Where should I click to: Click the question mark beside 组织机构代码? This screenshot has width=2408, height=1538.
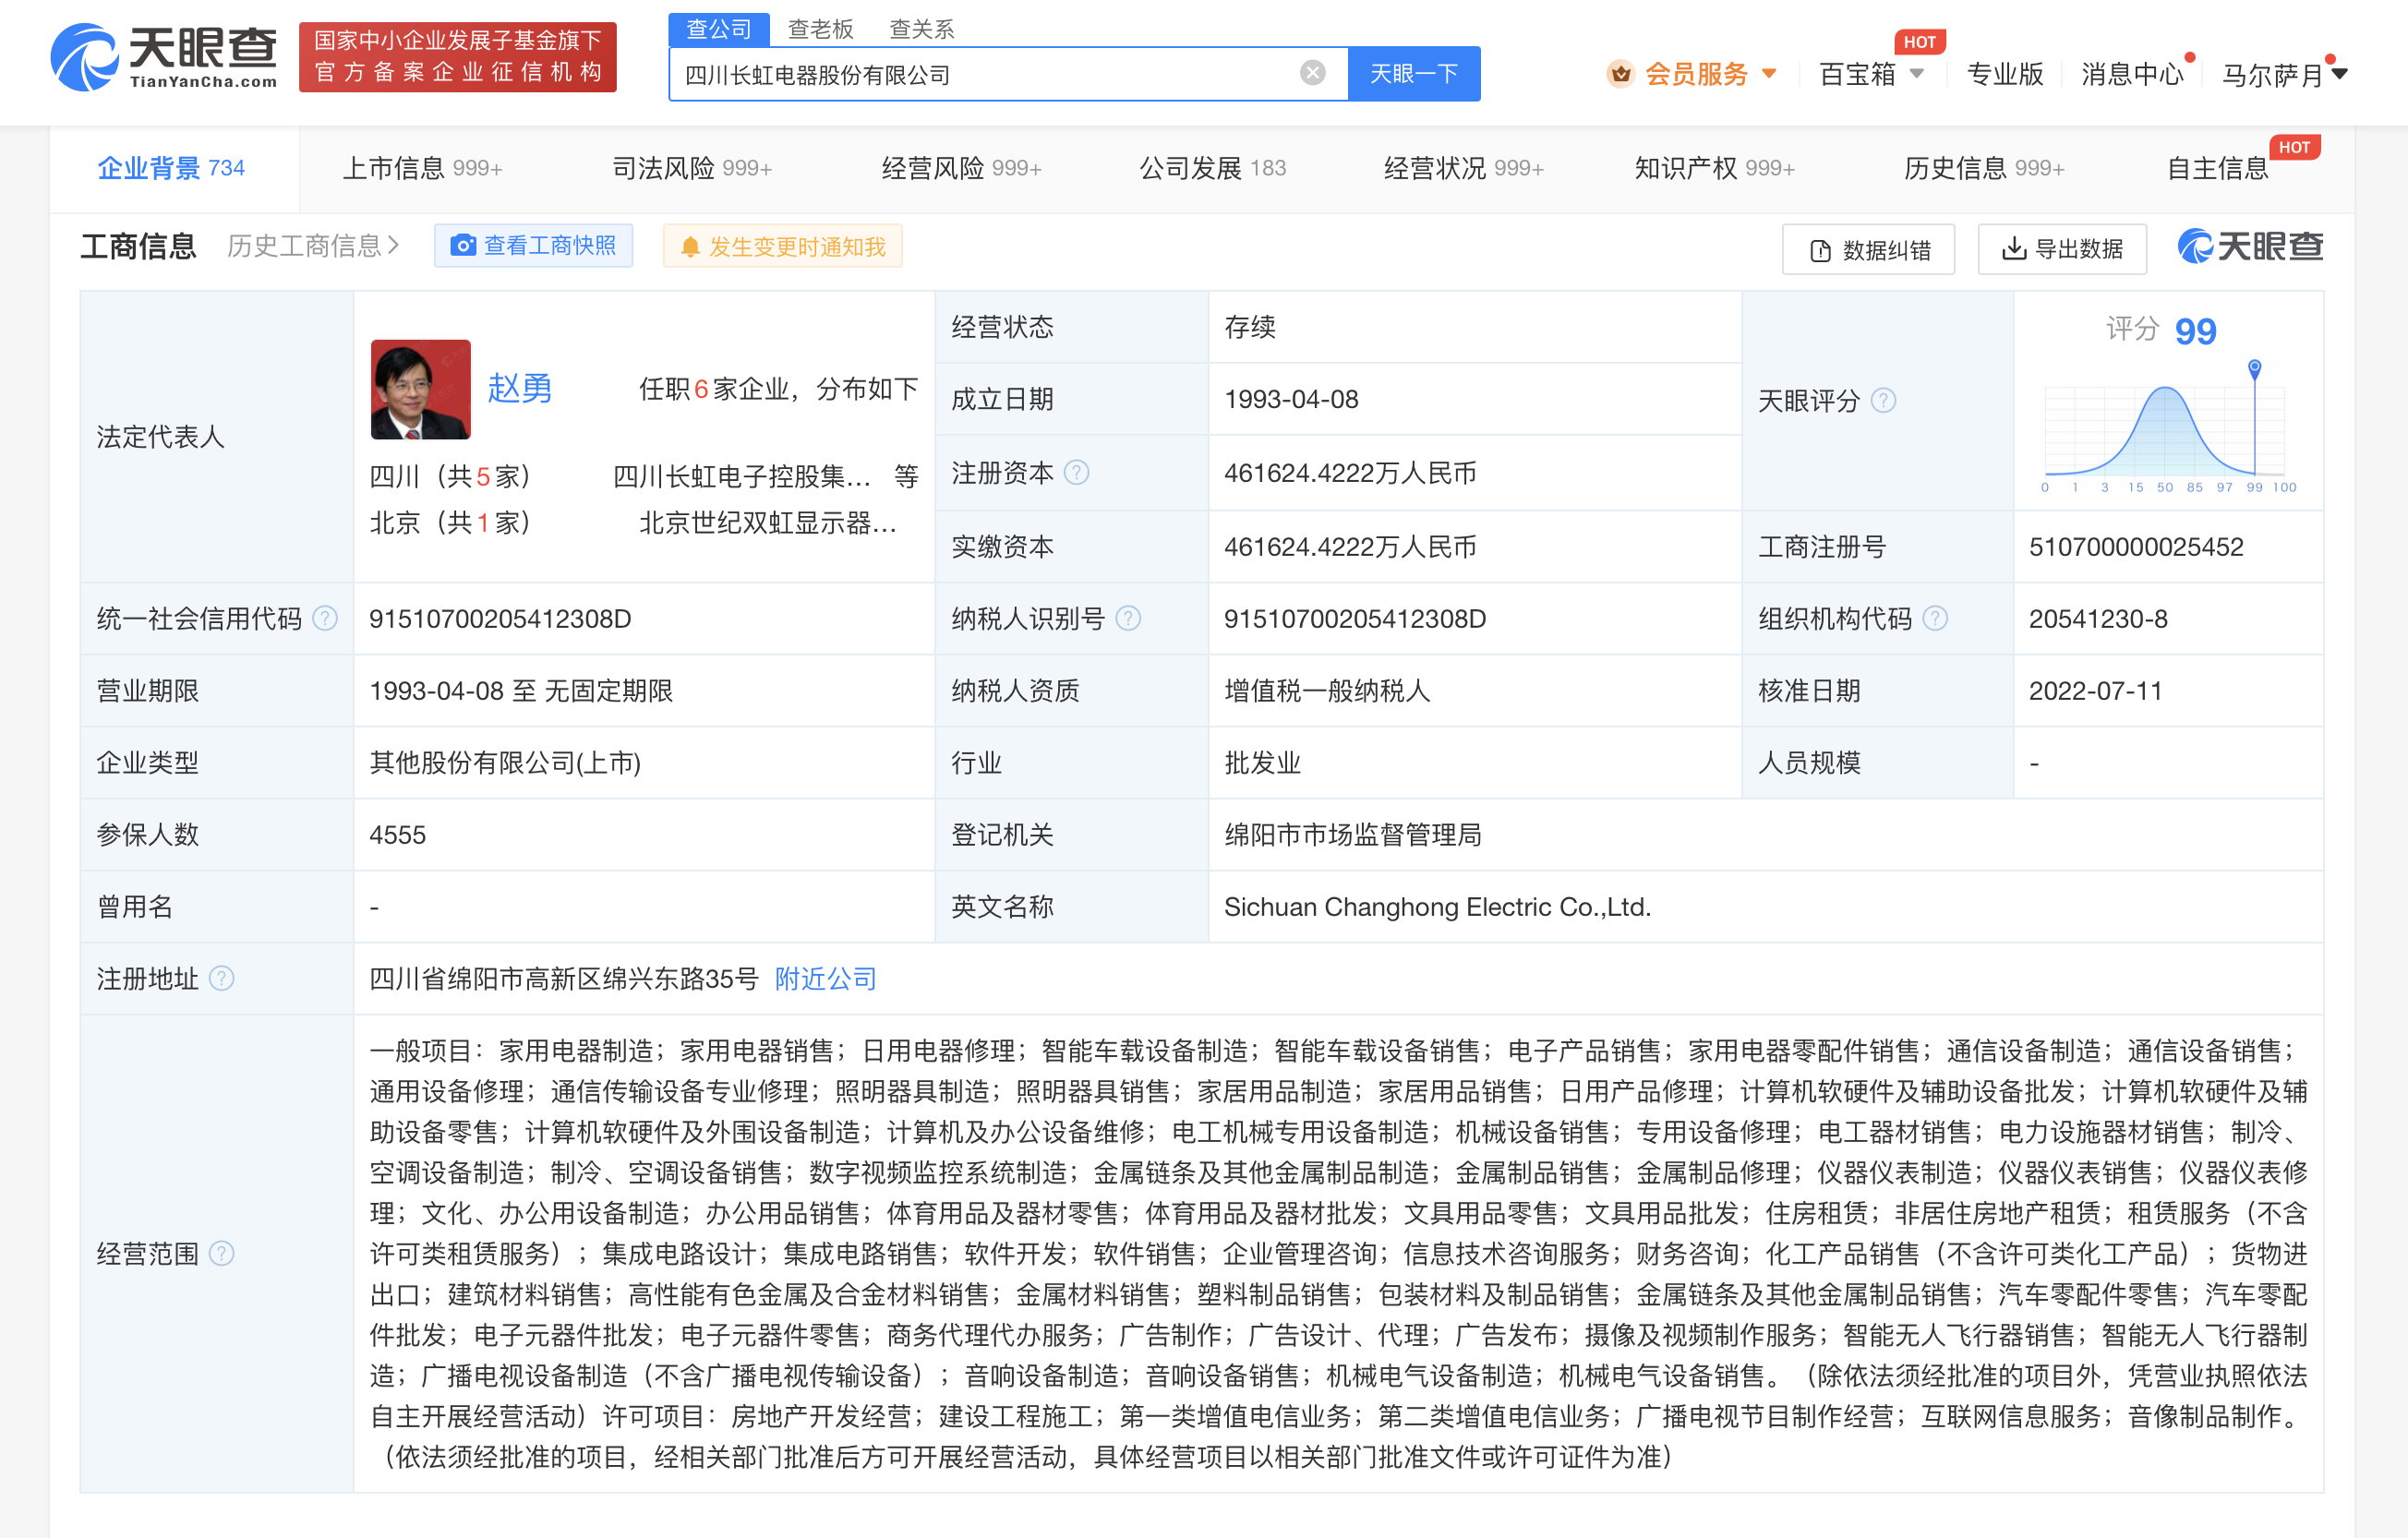pos(1937,618)
